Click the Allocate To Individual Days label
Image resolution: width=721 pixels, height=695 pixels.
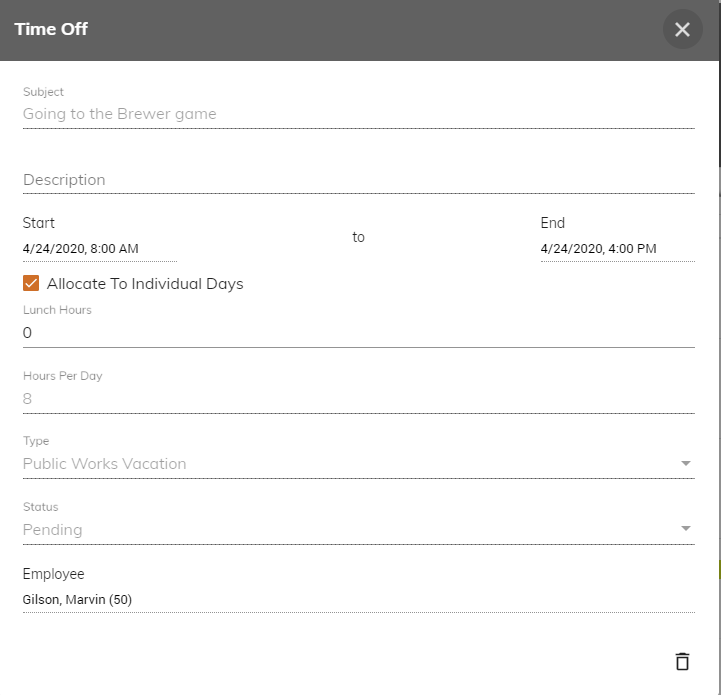click(x=145, y=284)
